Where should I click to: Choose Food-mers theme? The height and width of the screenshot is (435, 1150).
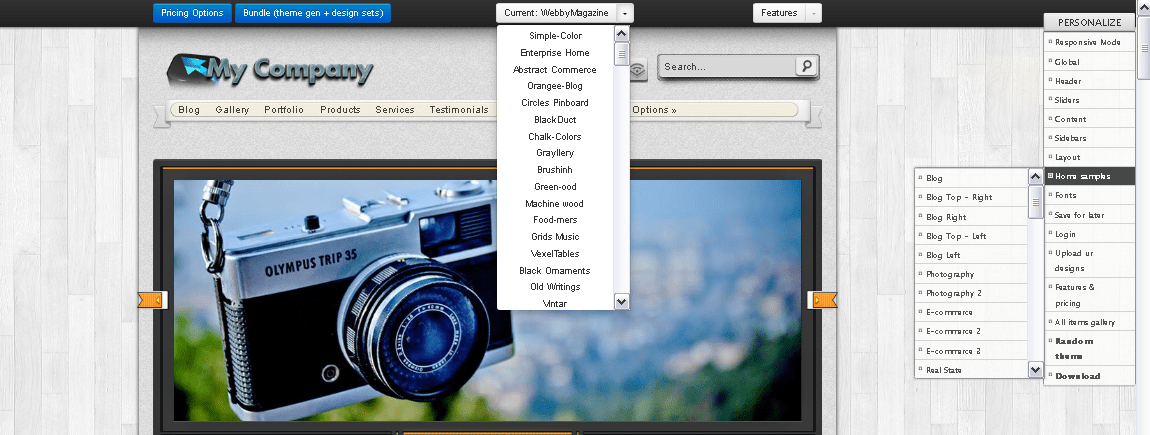coord(555,219)
